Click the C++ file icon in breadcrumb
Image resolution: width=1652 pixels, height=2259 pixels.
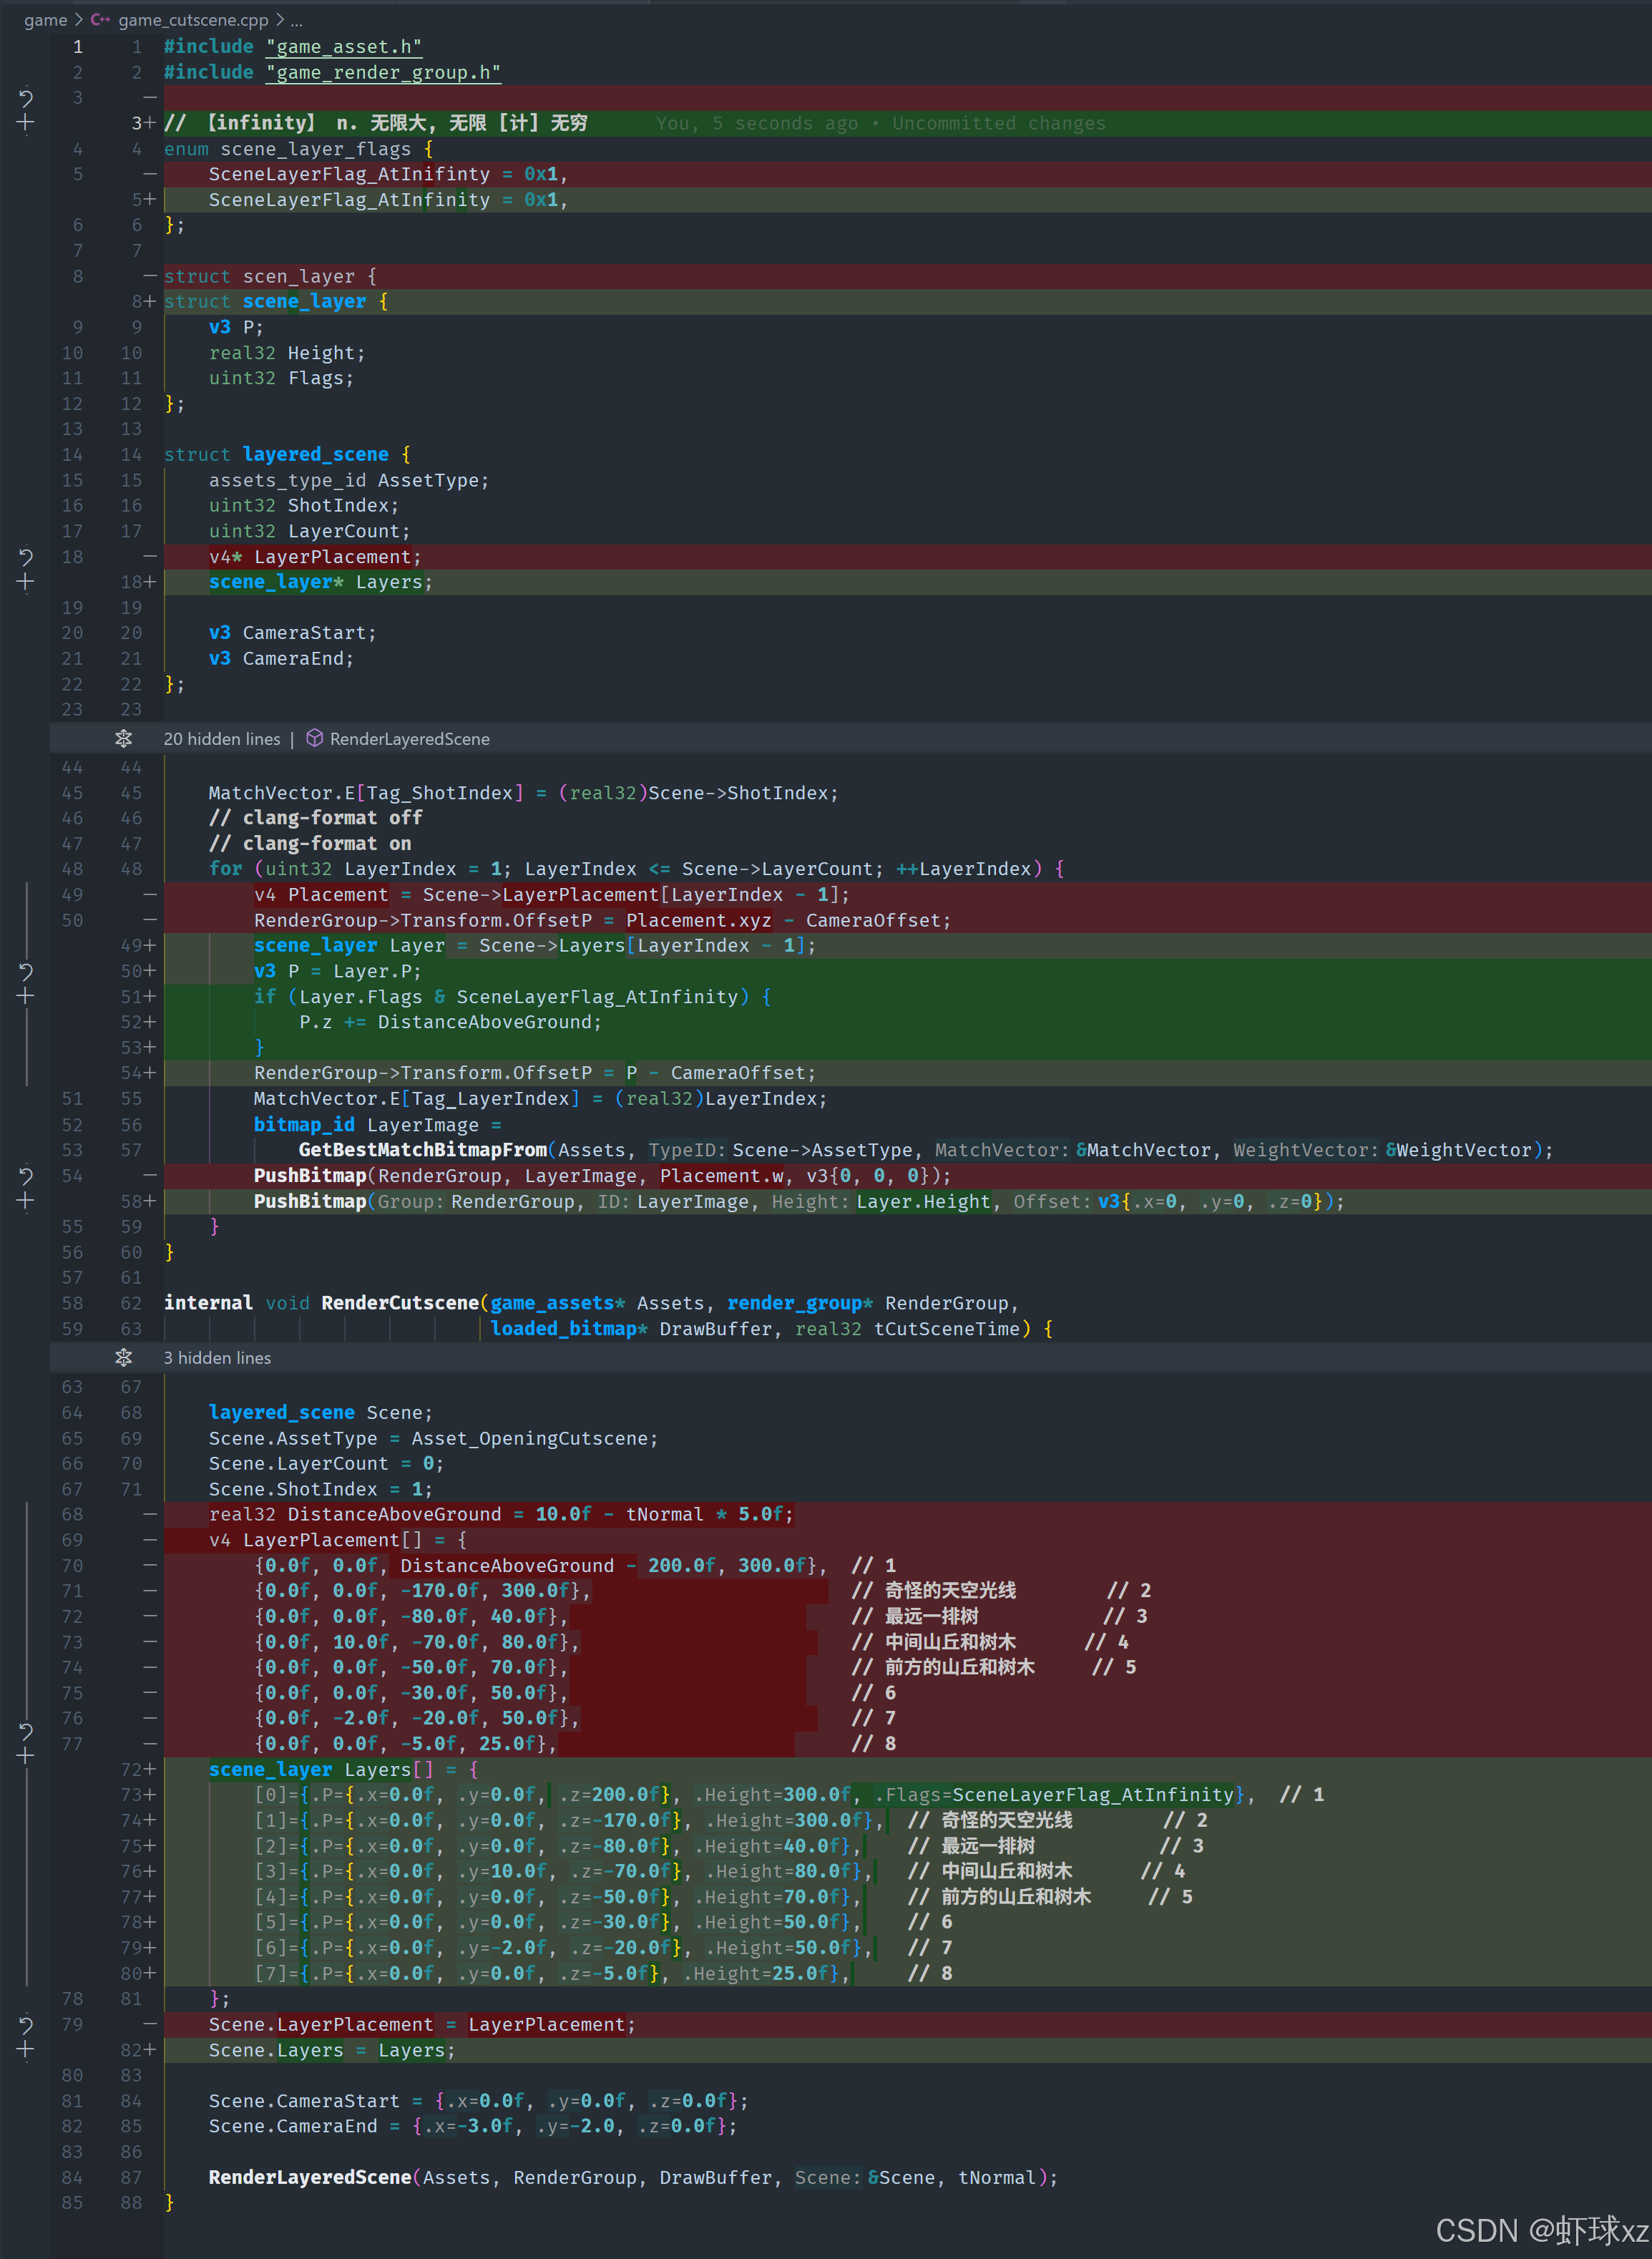point(101,20)
